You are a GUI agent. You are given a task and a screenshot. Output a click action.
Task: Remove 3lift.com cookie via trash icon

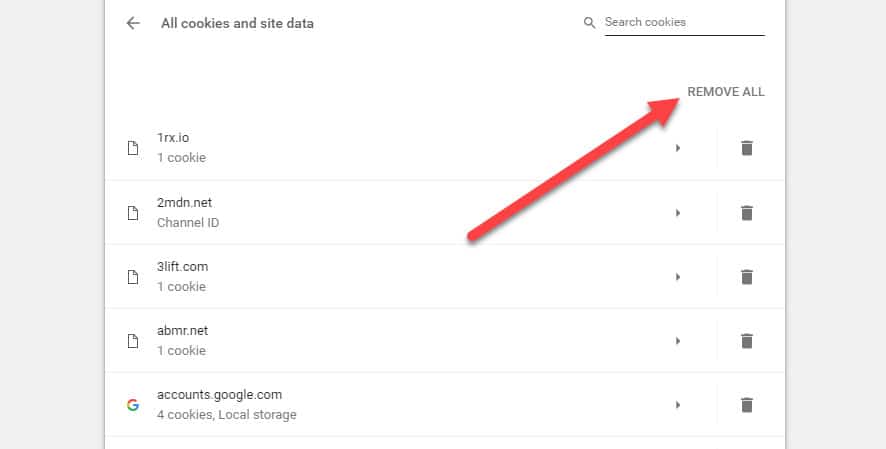click(746, 276)
